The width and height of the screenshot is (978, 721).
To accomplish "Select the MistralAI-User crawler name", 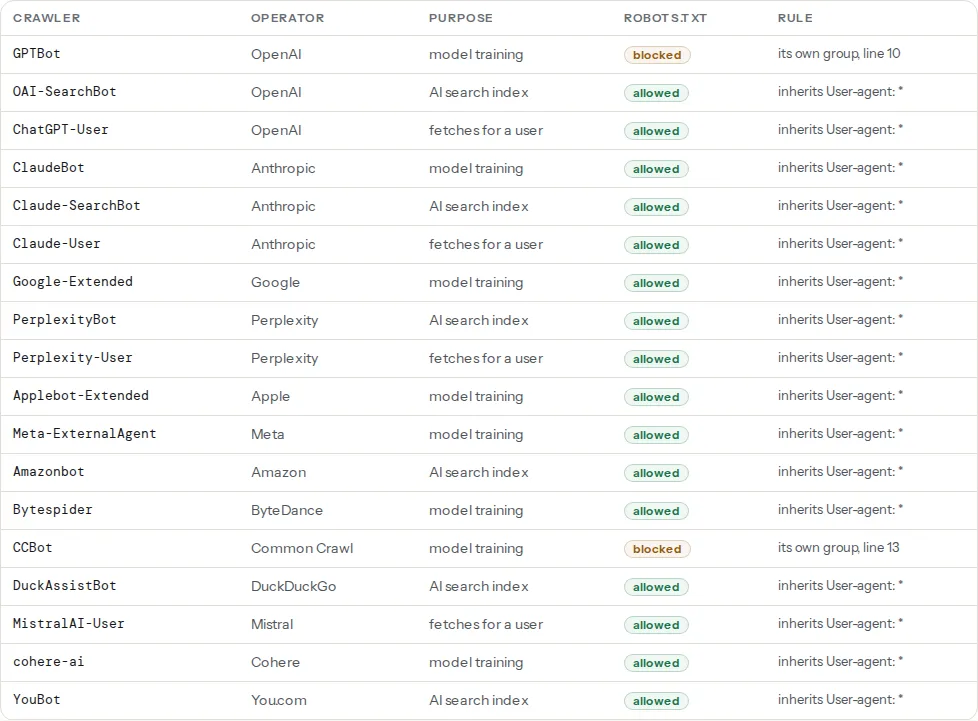I will tap(69, 624).
